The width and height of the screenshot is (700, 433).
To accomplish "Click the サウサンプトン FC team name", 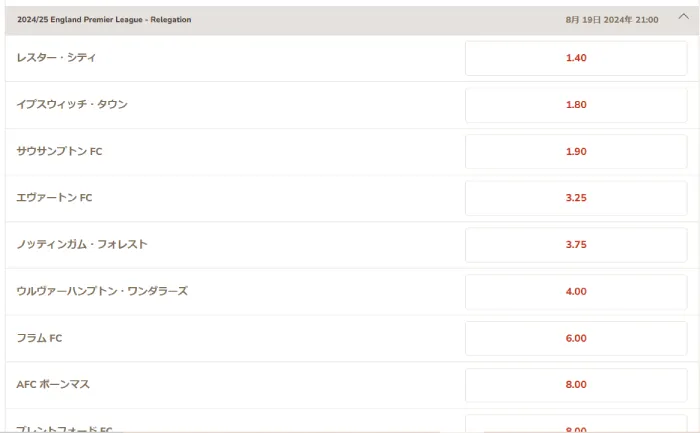I will [x=59, y=151].
